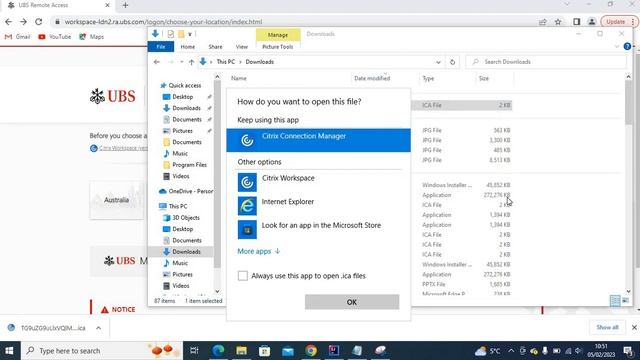The height and width of the screenshot is (360, 640).
Task: Choose Citrix Workspace from other options
Action: click(x=318, y=182)
